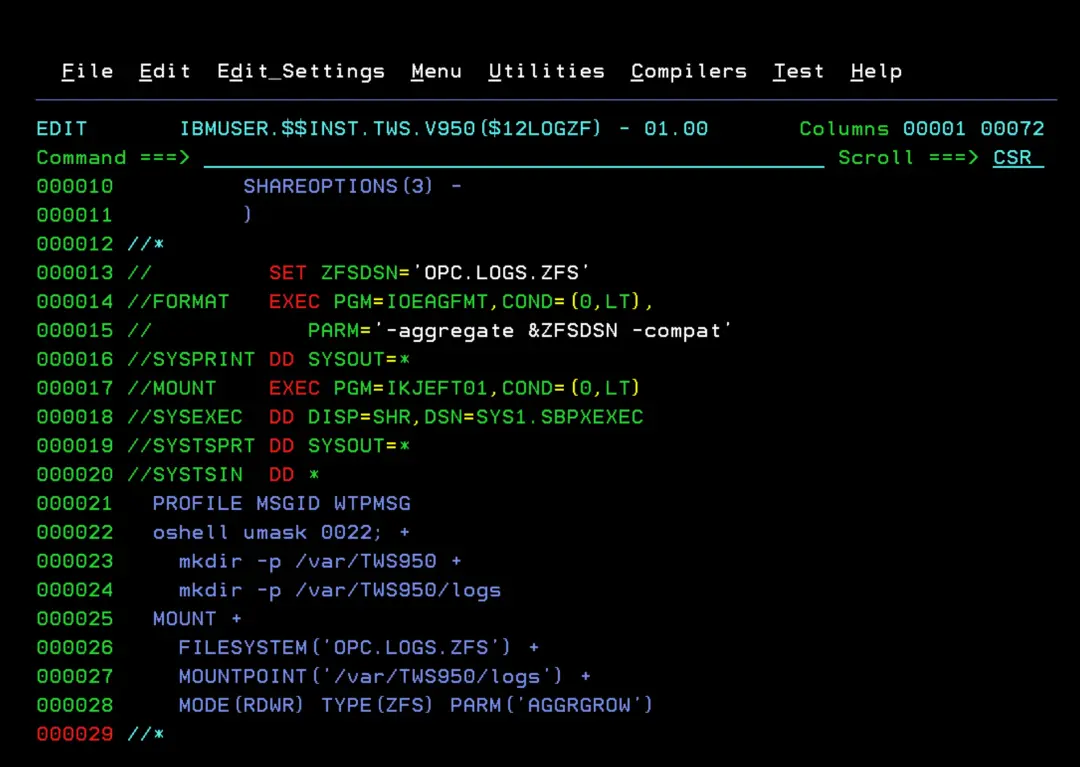Click MOUNTPOINT('/var/TWS950/logs') text

point(371,677)
